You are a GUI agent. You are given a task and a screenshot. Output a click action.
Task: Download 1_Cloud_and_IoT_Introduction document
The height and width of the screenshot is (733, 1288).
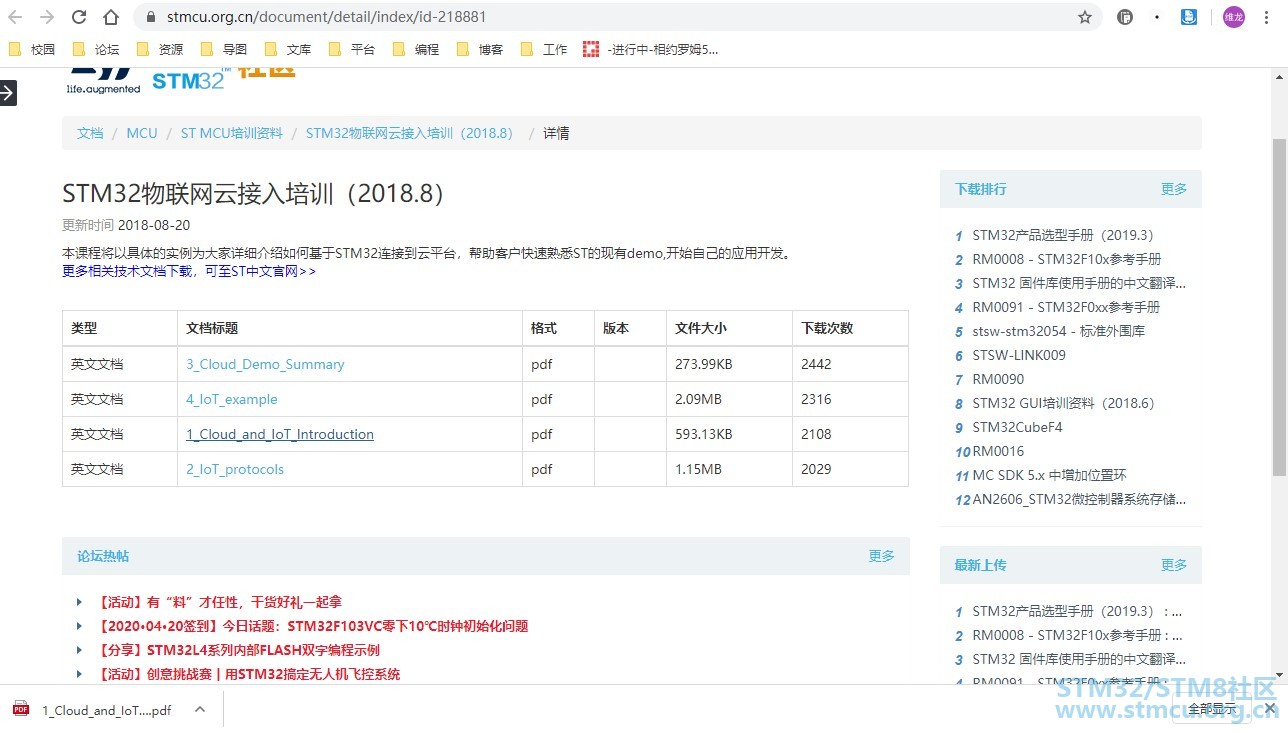(280, 434)
